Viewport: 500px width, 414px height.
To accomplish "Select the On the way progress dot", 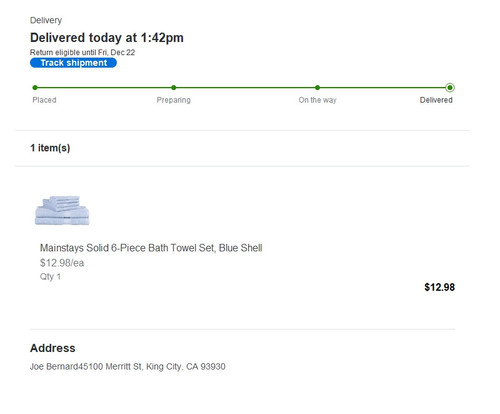I will click(x=317, y=88).
